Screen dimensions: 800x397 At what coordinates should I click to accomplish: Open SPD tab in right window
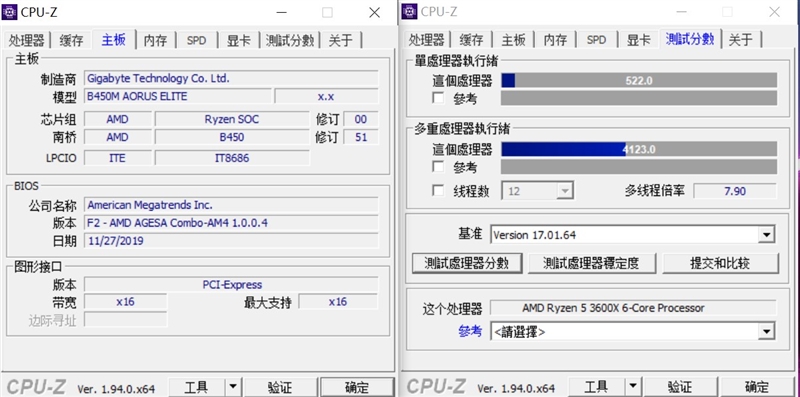[x=596, y=40]
